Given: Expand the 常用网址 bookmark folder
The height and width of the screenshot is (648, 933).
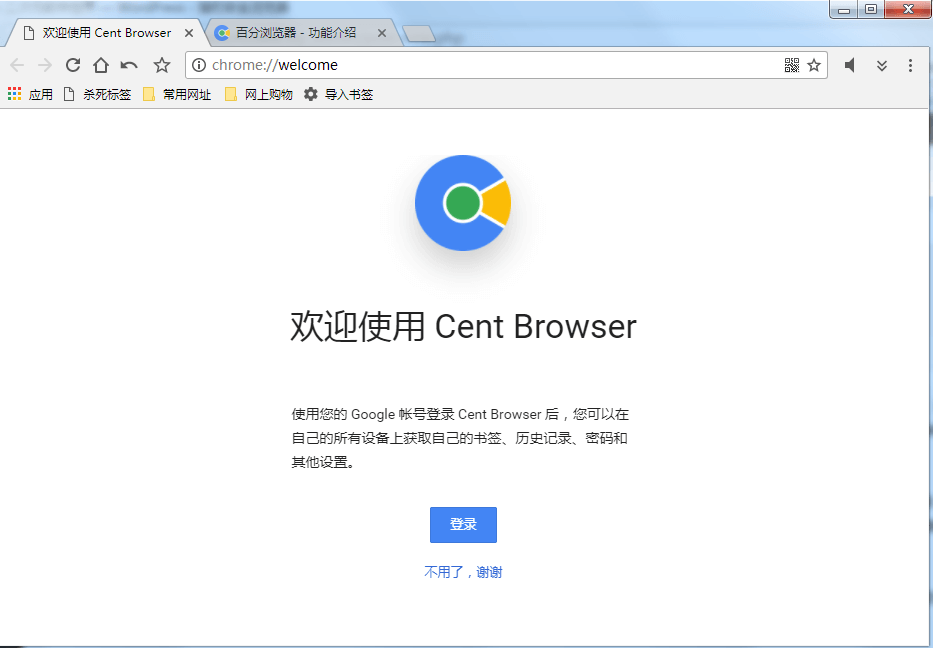Looking at the screenshot, I should (x=177, y=94).
